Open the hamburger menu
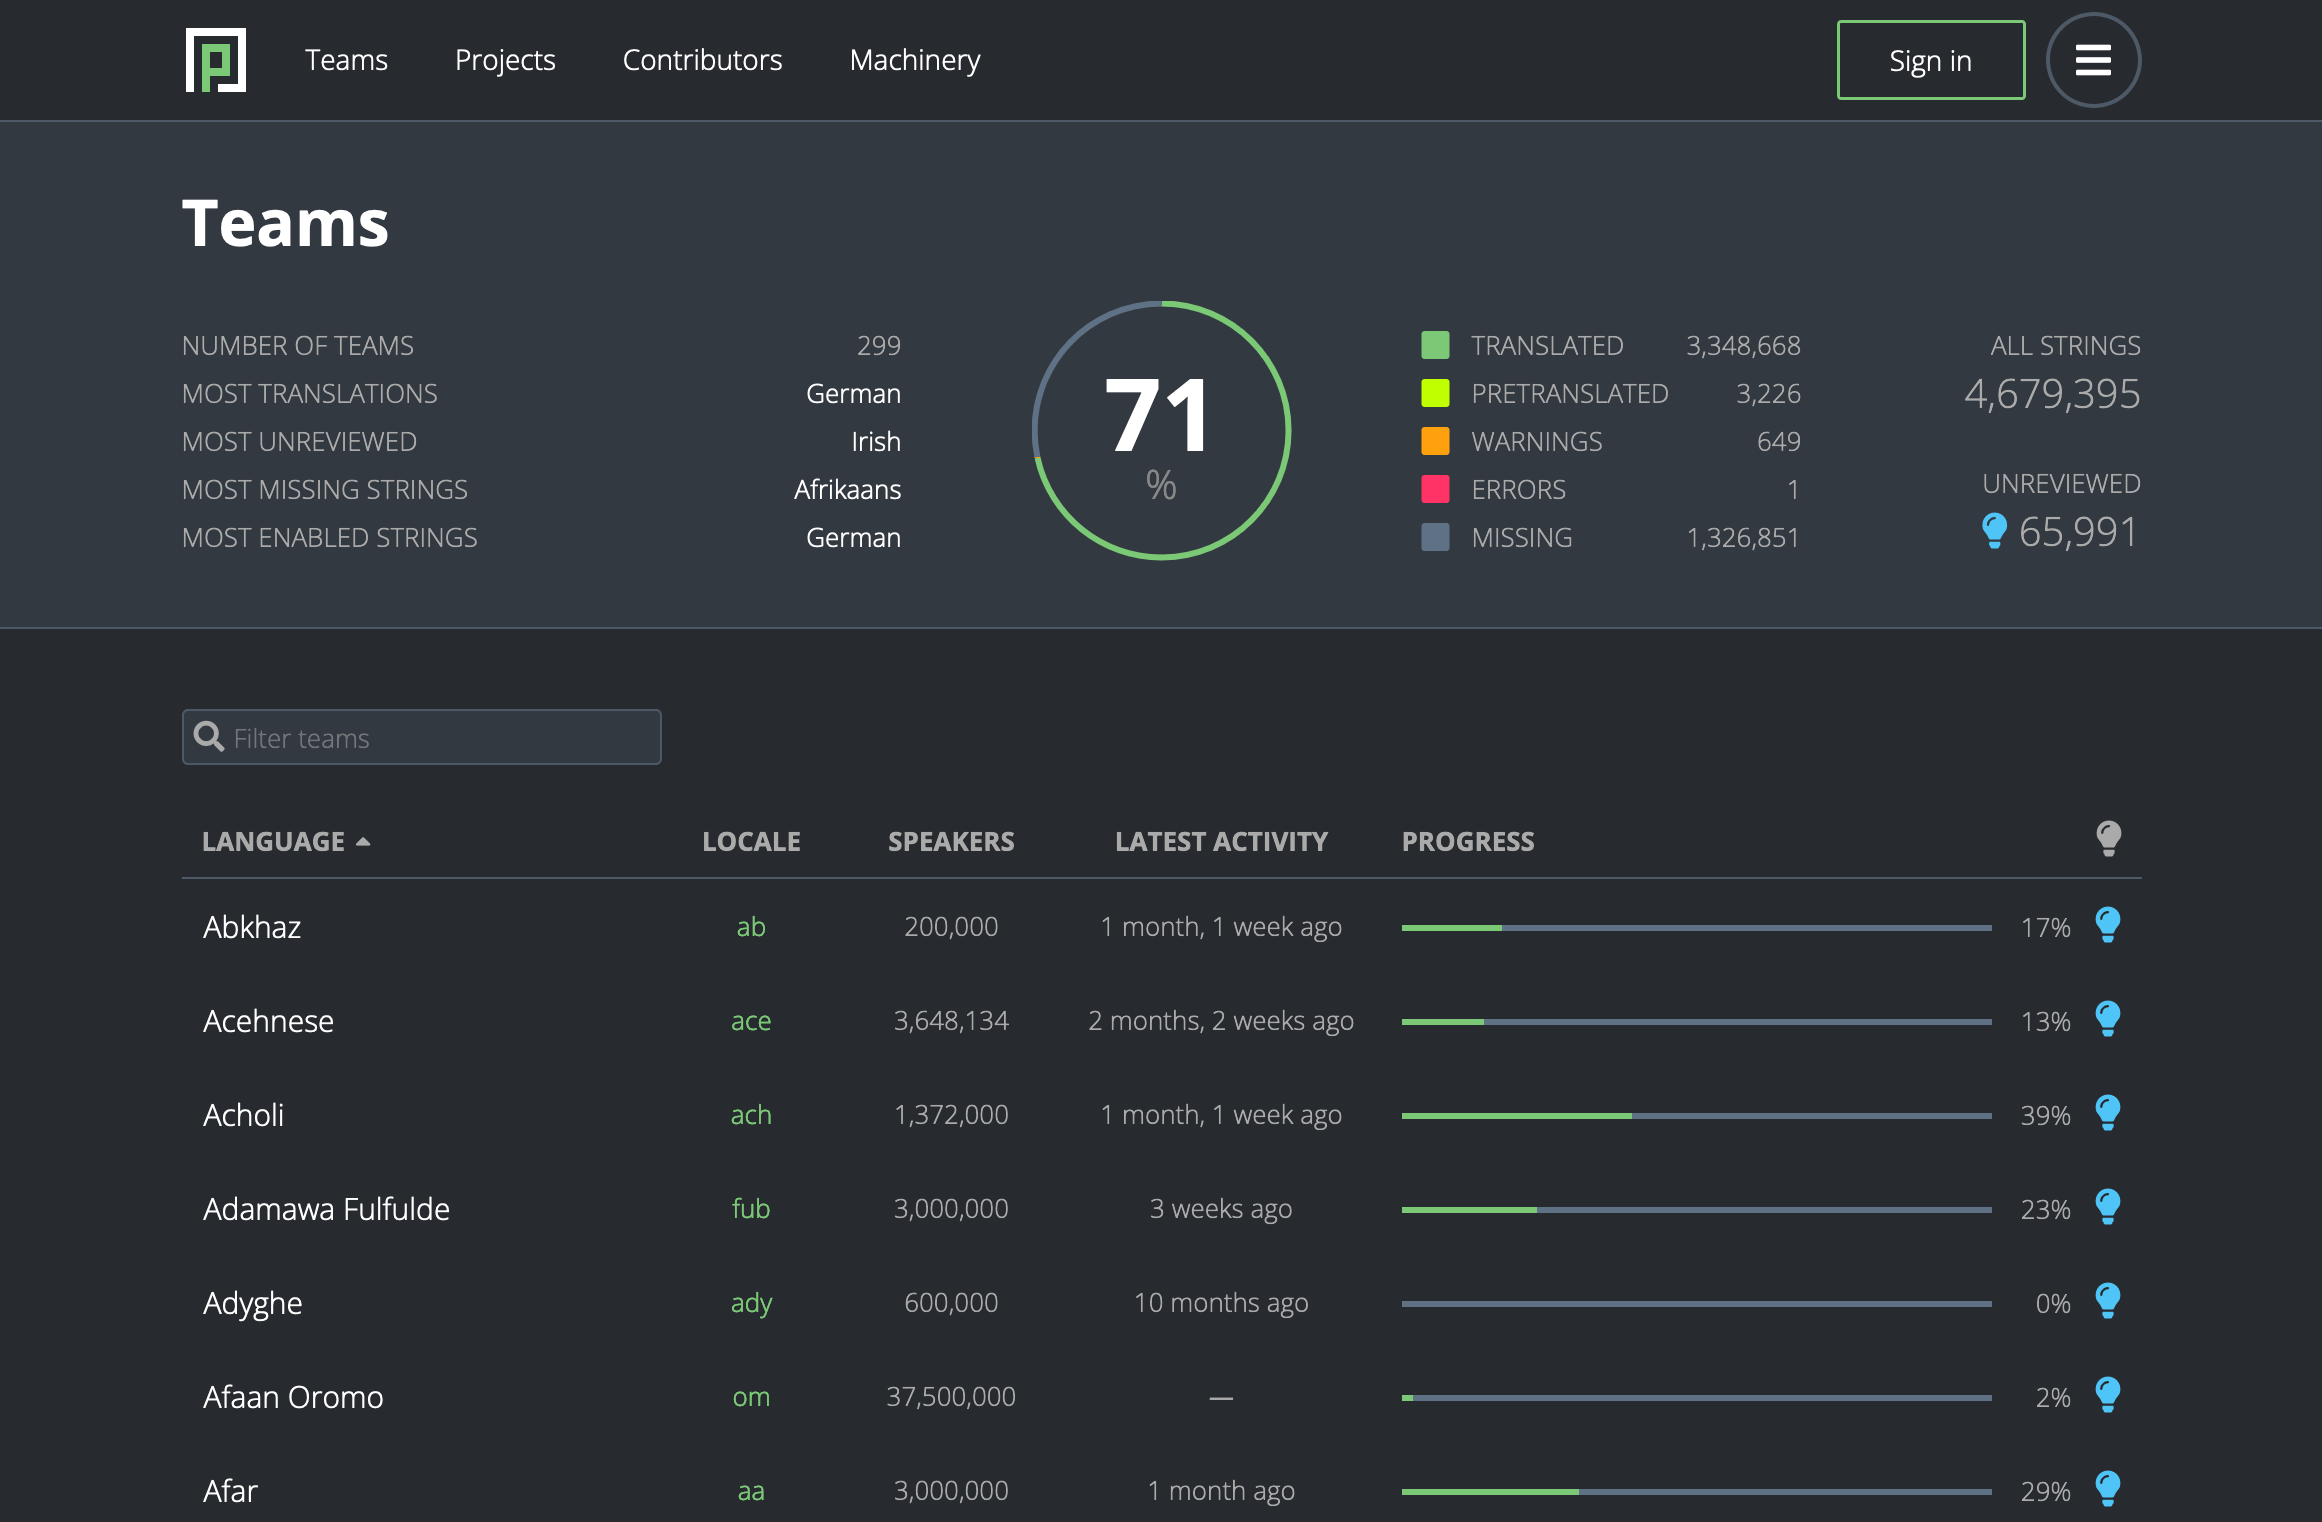This screenshot has height=1522, width=2322. (2093, 60)
